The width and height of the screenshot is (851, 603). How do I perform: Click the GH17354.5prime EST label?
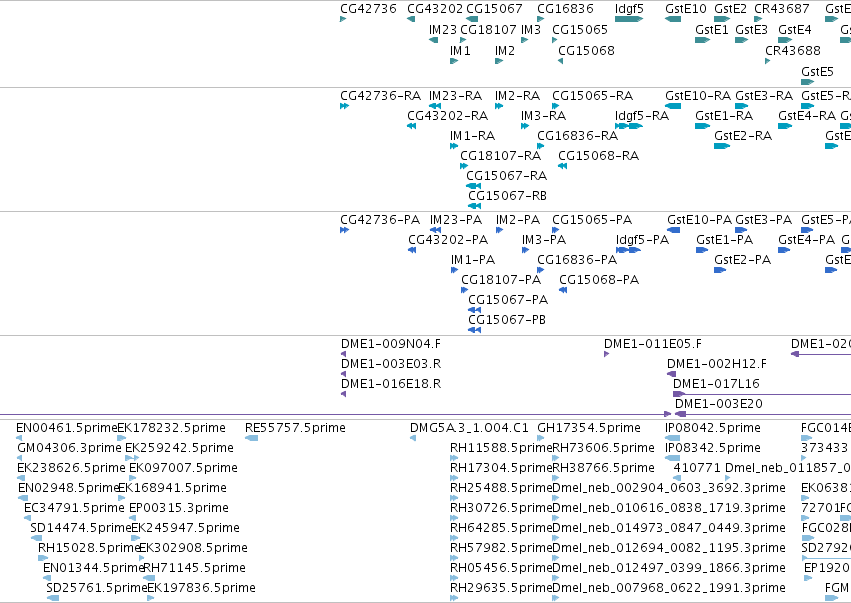[x=589, y=428]
